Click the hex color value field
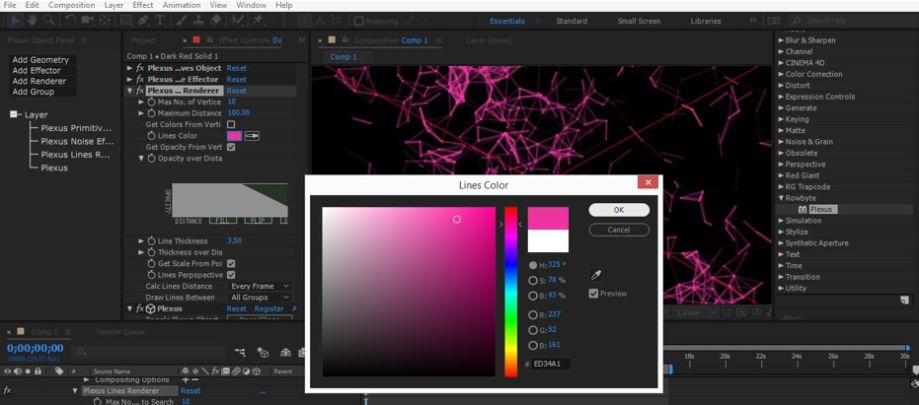 [x=550, y=365]
